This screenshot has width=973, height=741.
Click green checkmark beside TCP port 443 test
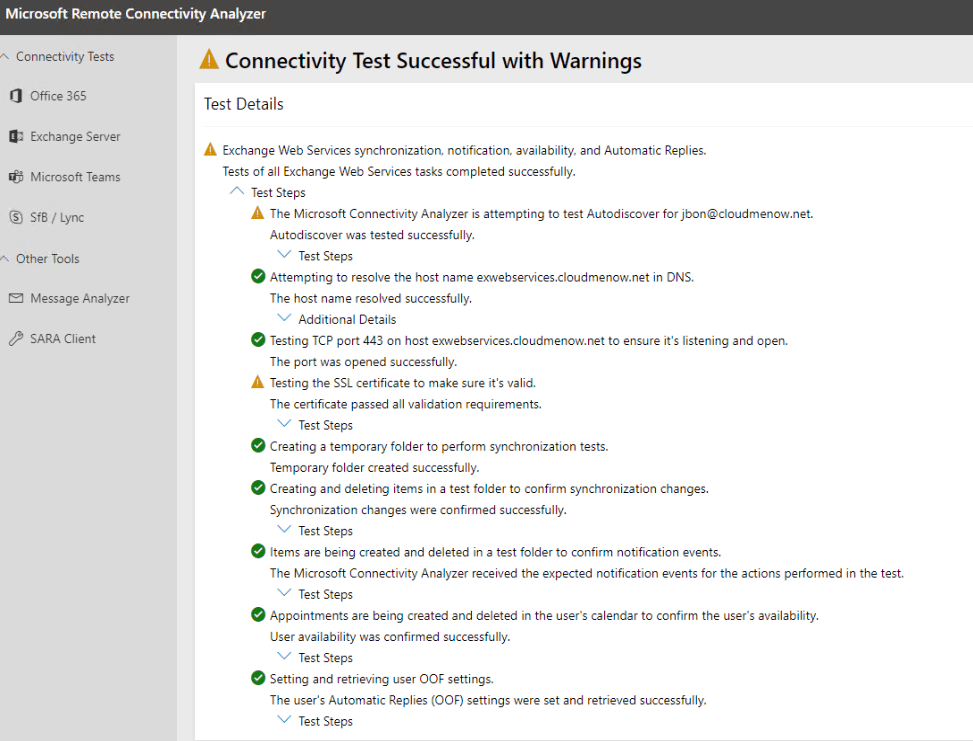click(258, 341)
